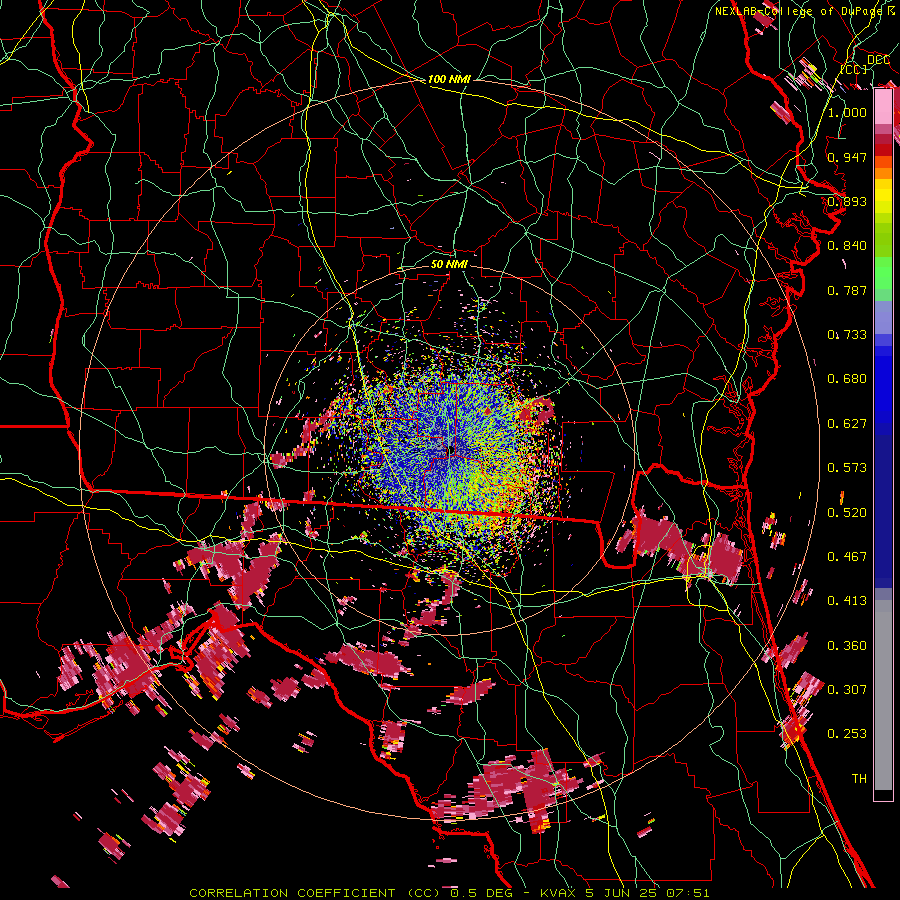Click the "CORRELATION COEFFICIENT (CC)" caption at the bottom
This screenshot has width=900, height=900.
(x=314, y=893)
